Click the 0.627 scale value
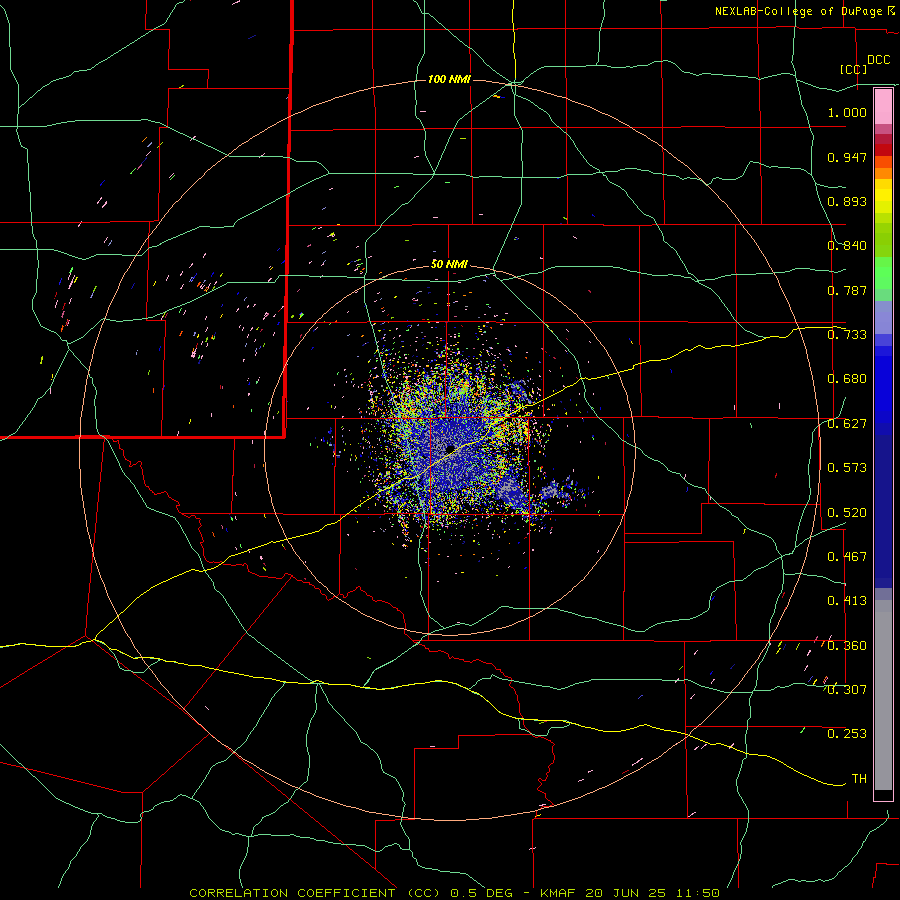 coord(847,424)
